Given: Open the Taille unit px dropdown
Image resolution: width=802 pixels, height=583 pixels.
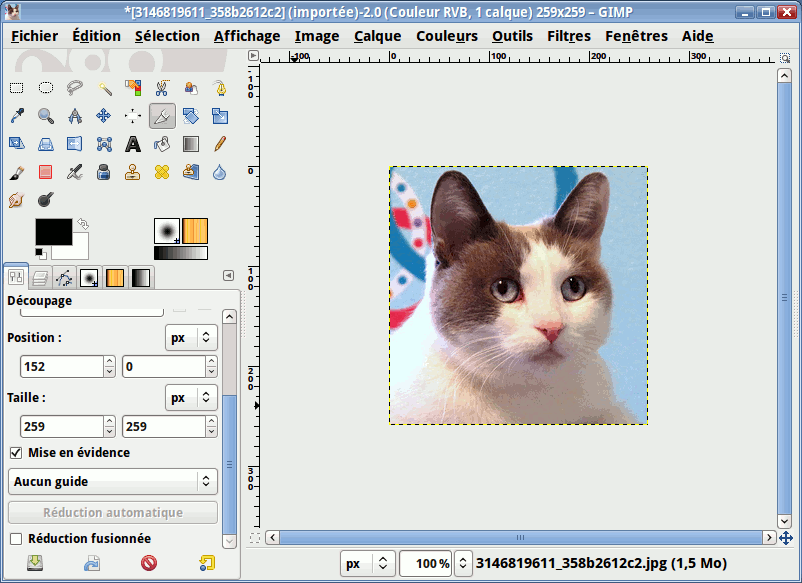Looking at the screenshot, I should point(190,398).
